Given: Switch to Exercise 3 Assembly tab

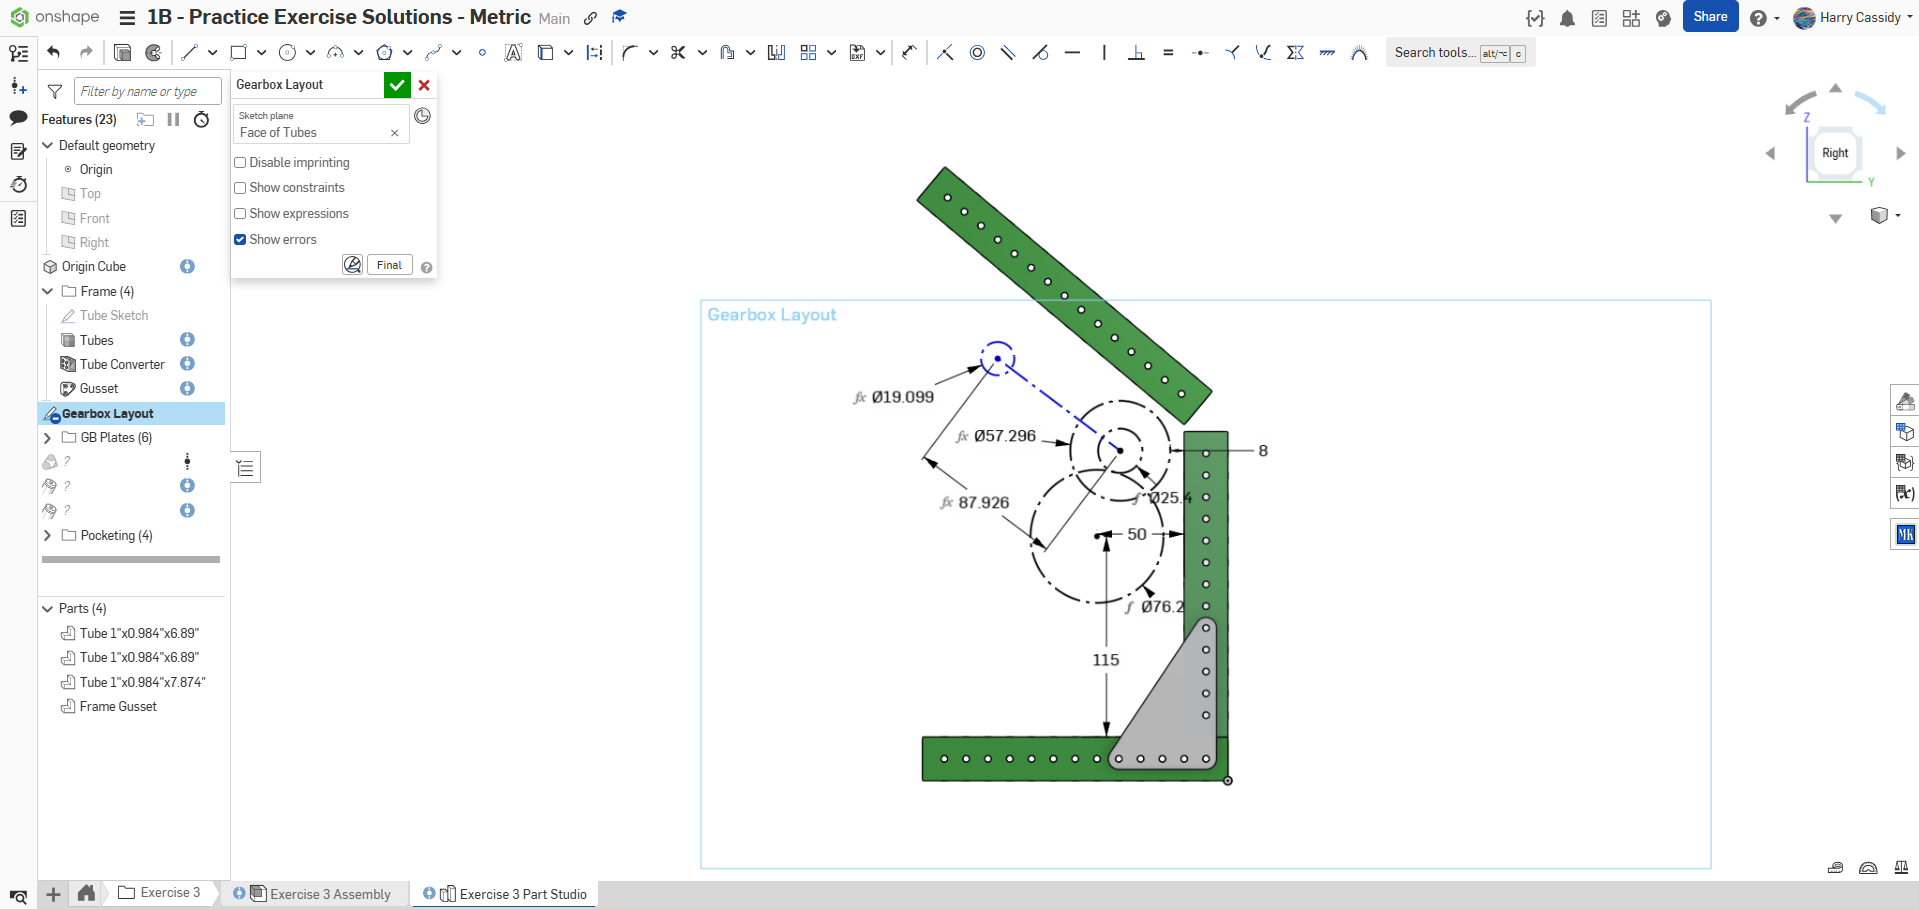Looking at the screenshot, I should click(329, 894).
